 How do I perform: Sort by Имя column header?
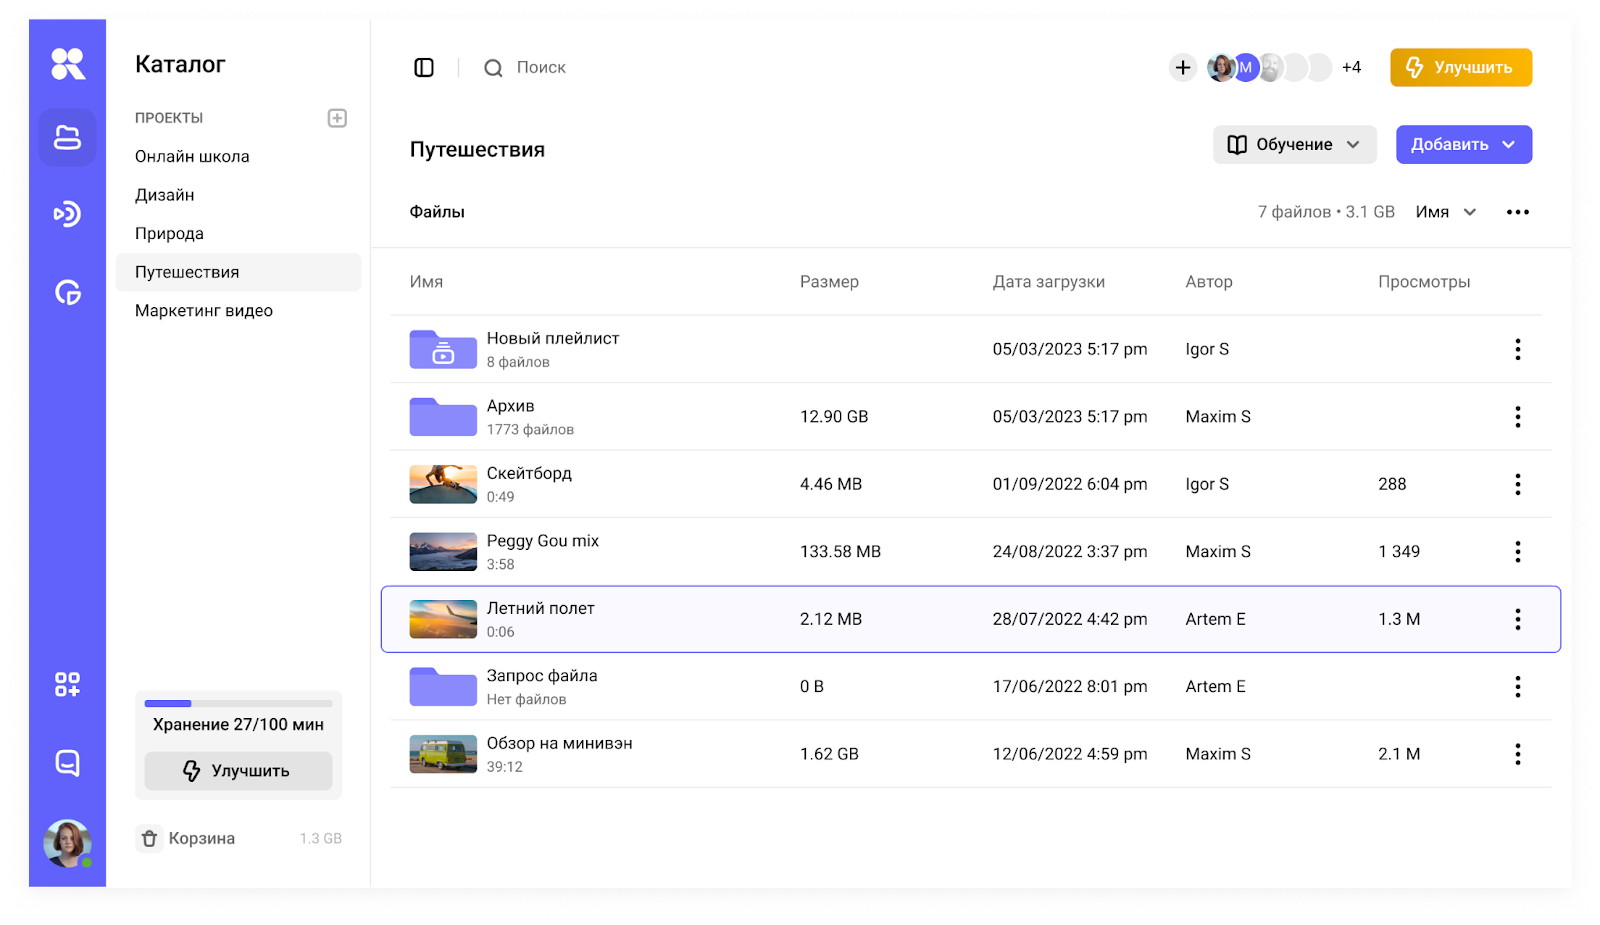point(426,282)
